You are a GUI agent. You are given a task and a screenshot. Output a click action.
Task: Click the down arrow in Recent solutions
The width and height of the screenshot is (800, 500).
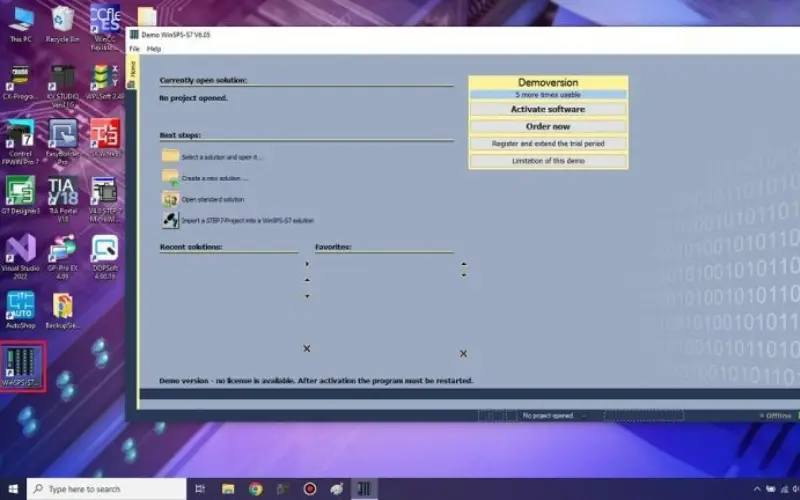[x=307, y=296]
